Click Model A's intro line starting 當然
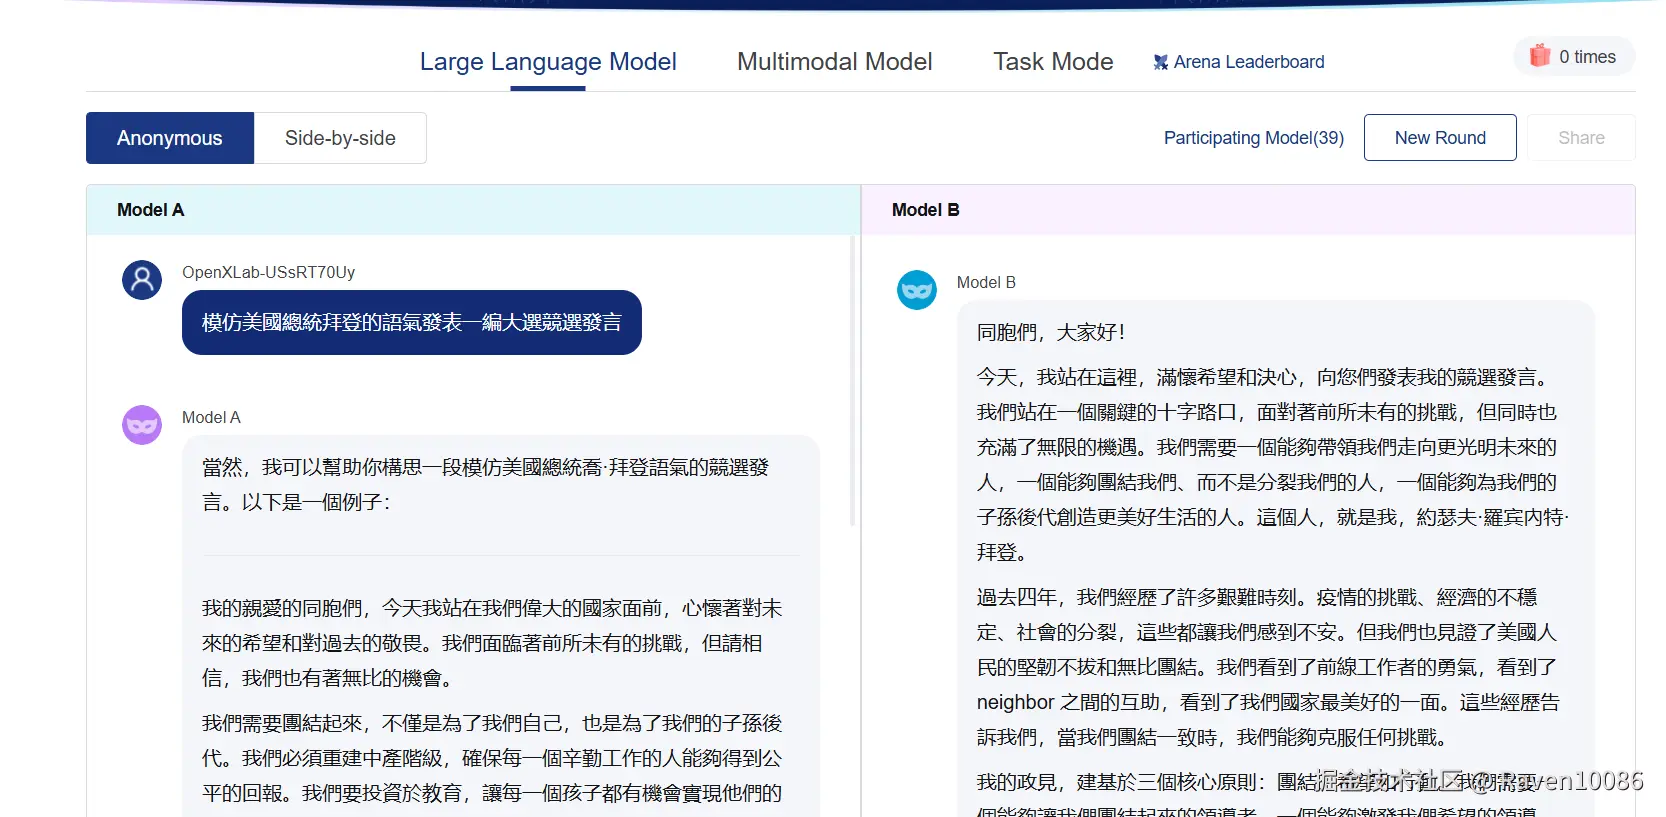The width and height of the screenshot is (1666, 817). pyautogui.click(x=486, y=485)
